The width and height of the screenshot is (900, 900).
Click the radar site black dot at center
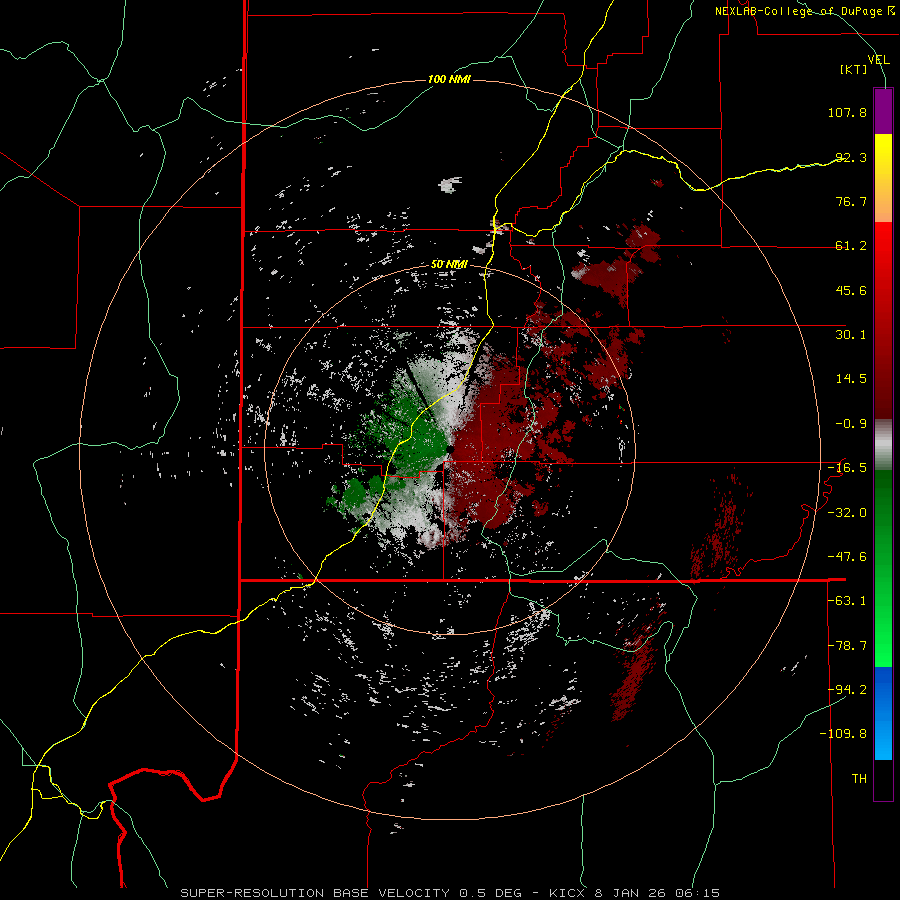pyautogui.click(x=450, y=449)
